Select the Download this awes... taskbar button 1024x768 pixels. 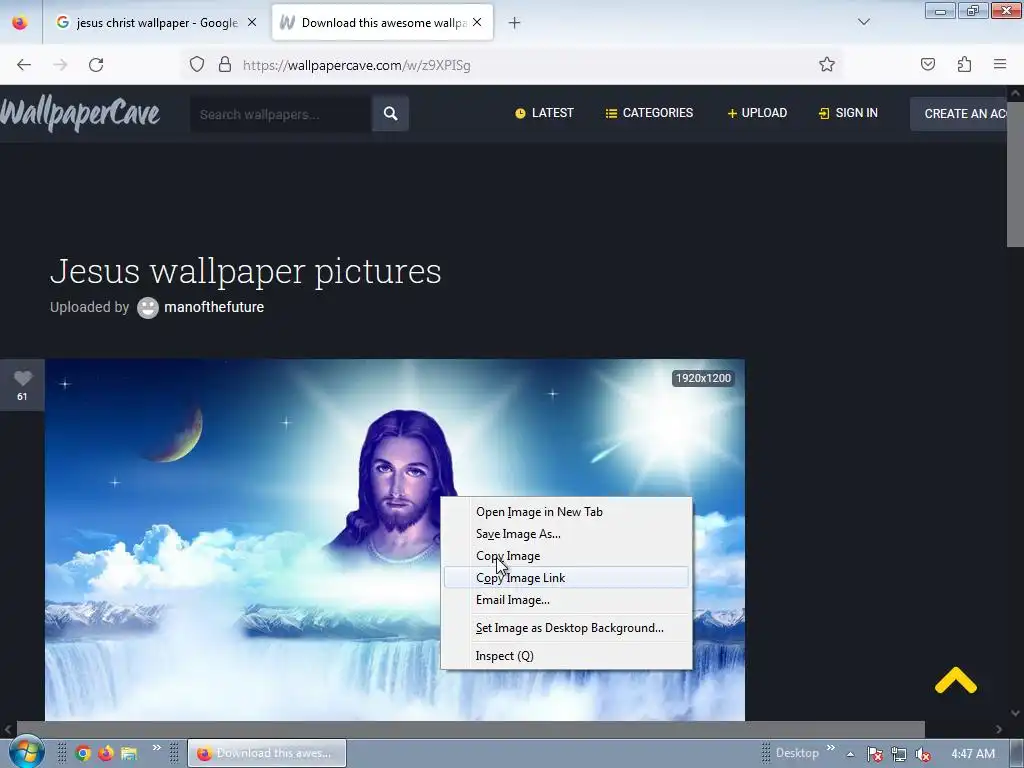coord(267,753)
